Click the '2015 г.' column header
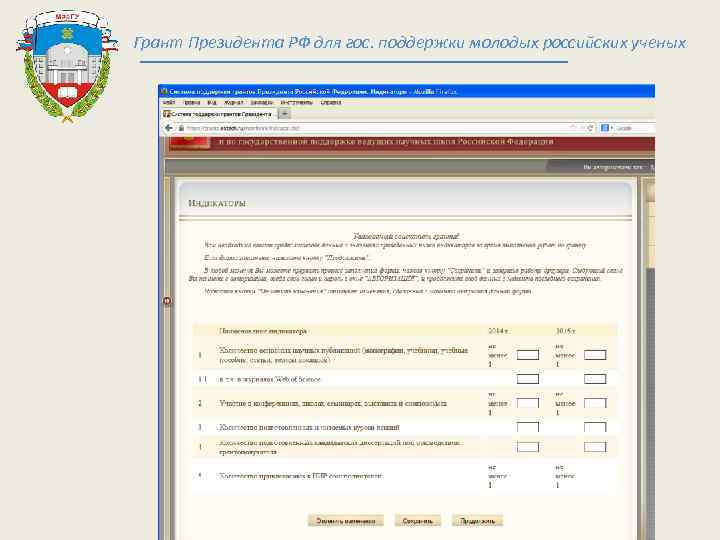Image resolution: width=720 pixels, height=540 pixels. [565, 331]
